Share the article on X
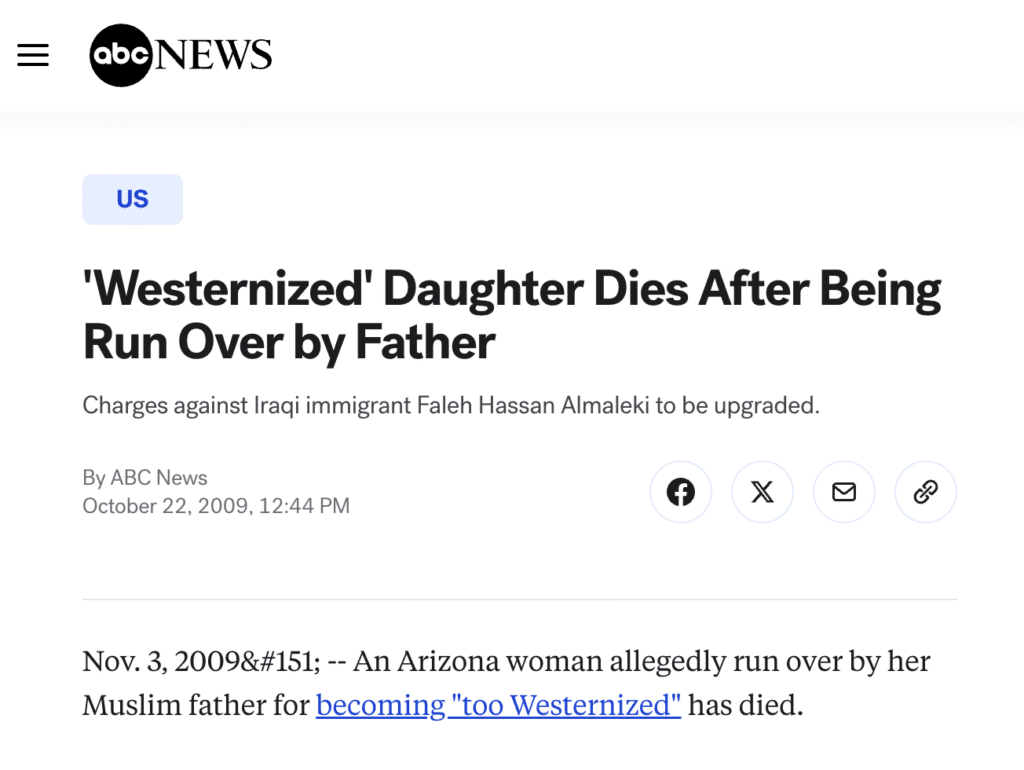 762,492
